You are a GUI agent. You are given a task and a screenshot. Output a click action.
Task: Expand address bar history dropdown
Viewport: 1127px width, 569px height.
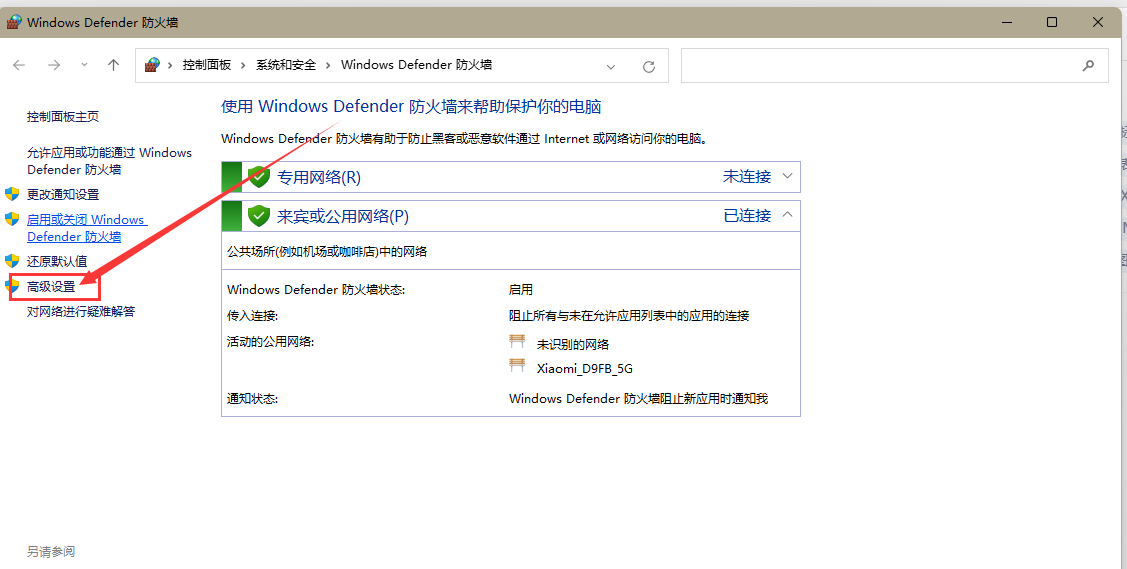point(611,66)
